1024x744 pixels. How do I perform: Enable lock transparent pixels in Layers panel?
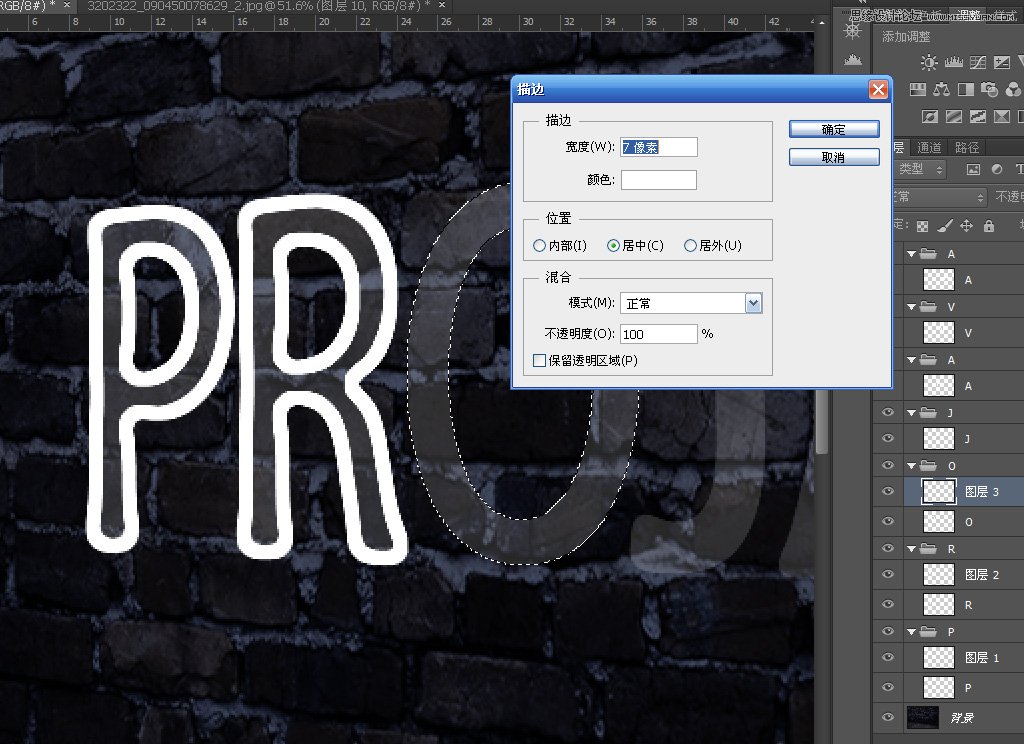[923, 226]
